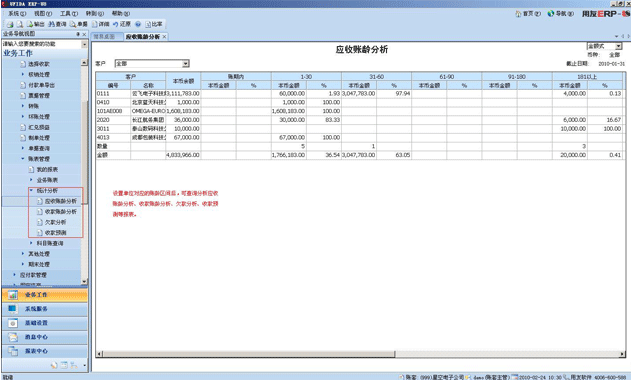Select the customer code cell 0111
The height and width of the screenshot is (380, 631).
(113, 93)
